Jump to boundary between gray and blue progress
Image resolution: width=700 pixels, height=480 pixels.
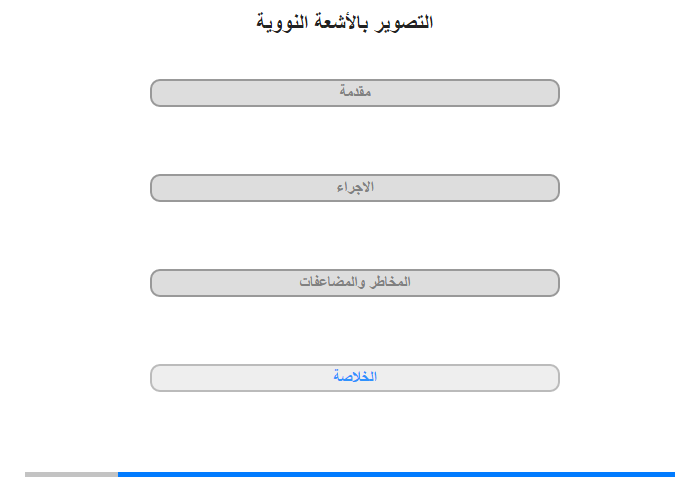pos(118,474)
